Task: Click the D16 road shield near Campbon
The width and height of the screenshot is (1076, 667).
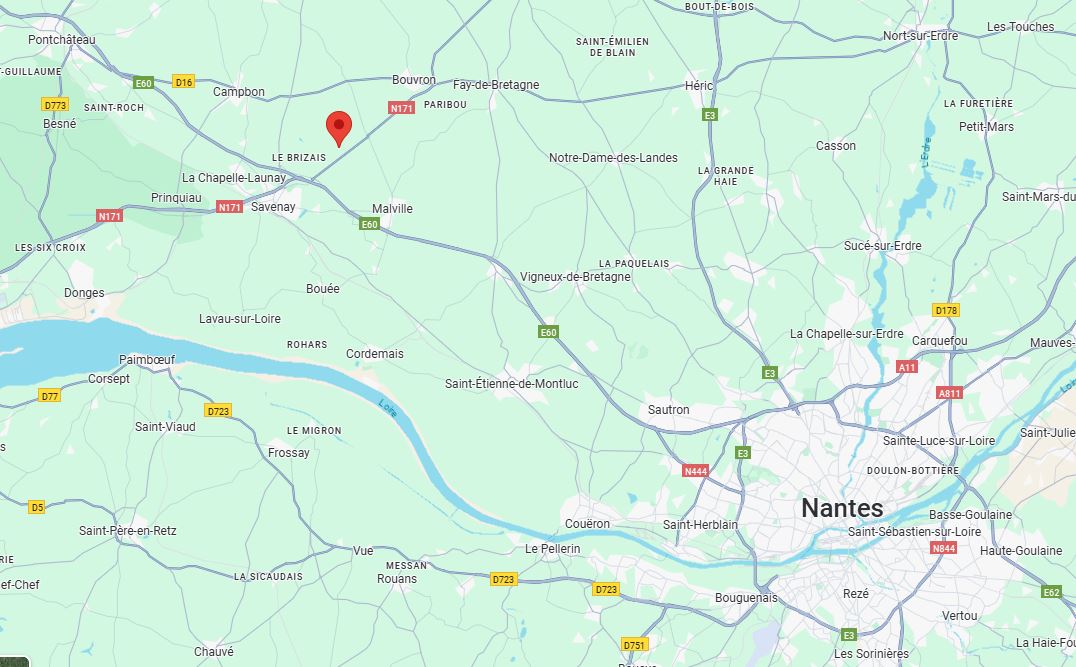Action: click(x=183, y=82)
